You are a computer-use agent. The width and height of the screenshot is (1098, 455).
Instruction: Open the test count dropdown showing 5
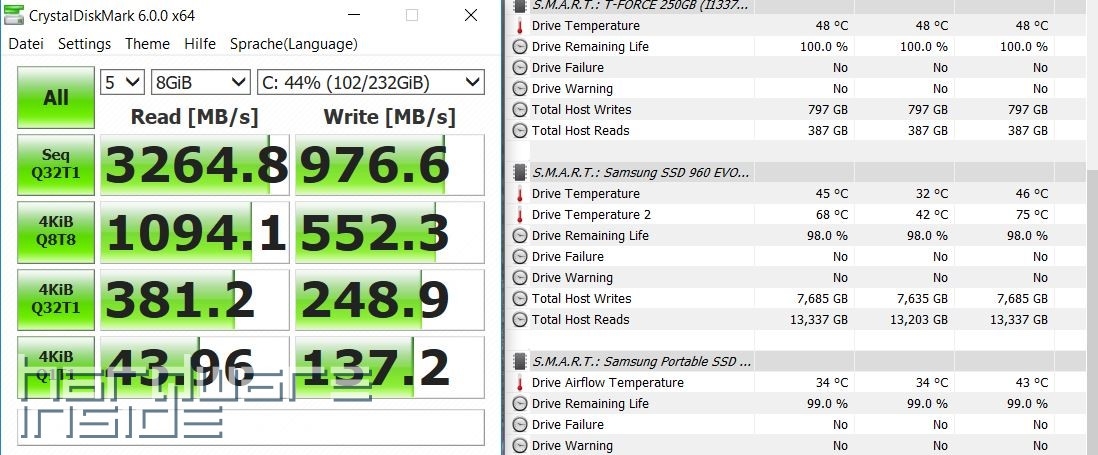coord(122,82)
